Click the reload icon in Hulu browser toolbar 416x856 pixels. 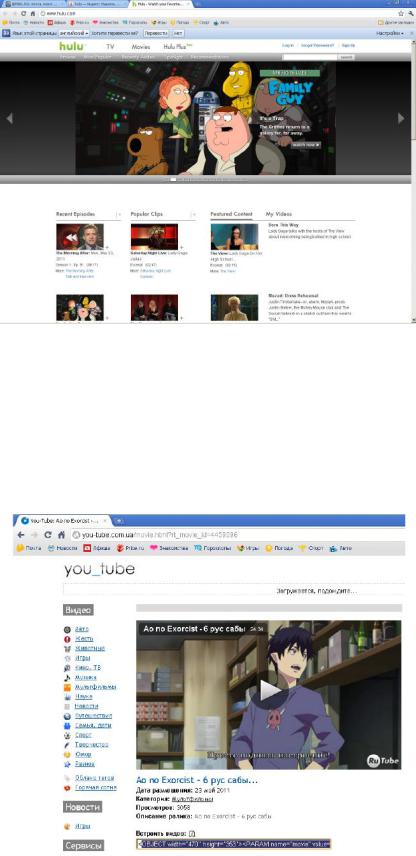pyautogui.click(x=23, y=13)
